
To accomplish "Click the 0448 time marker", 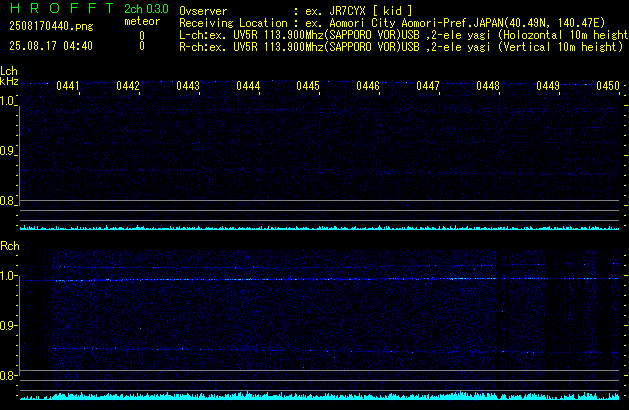I will pyautogui.click(x=488, y=86).
